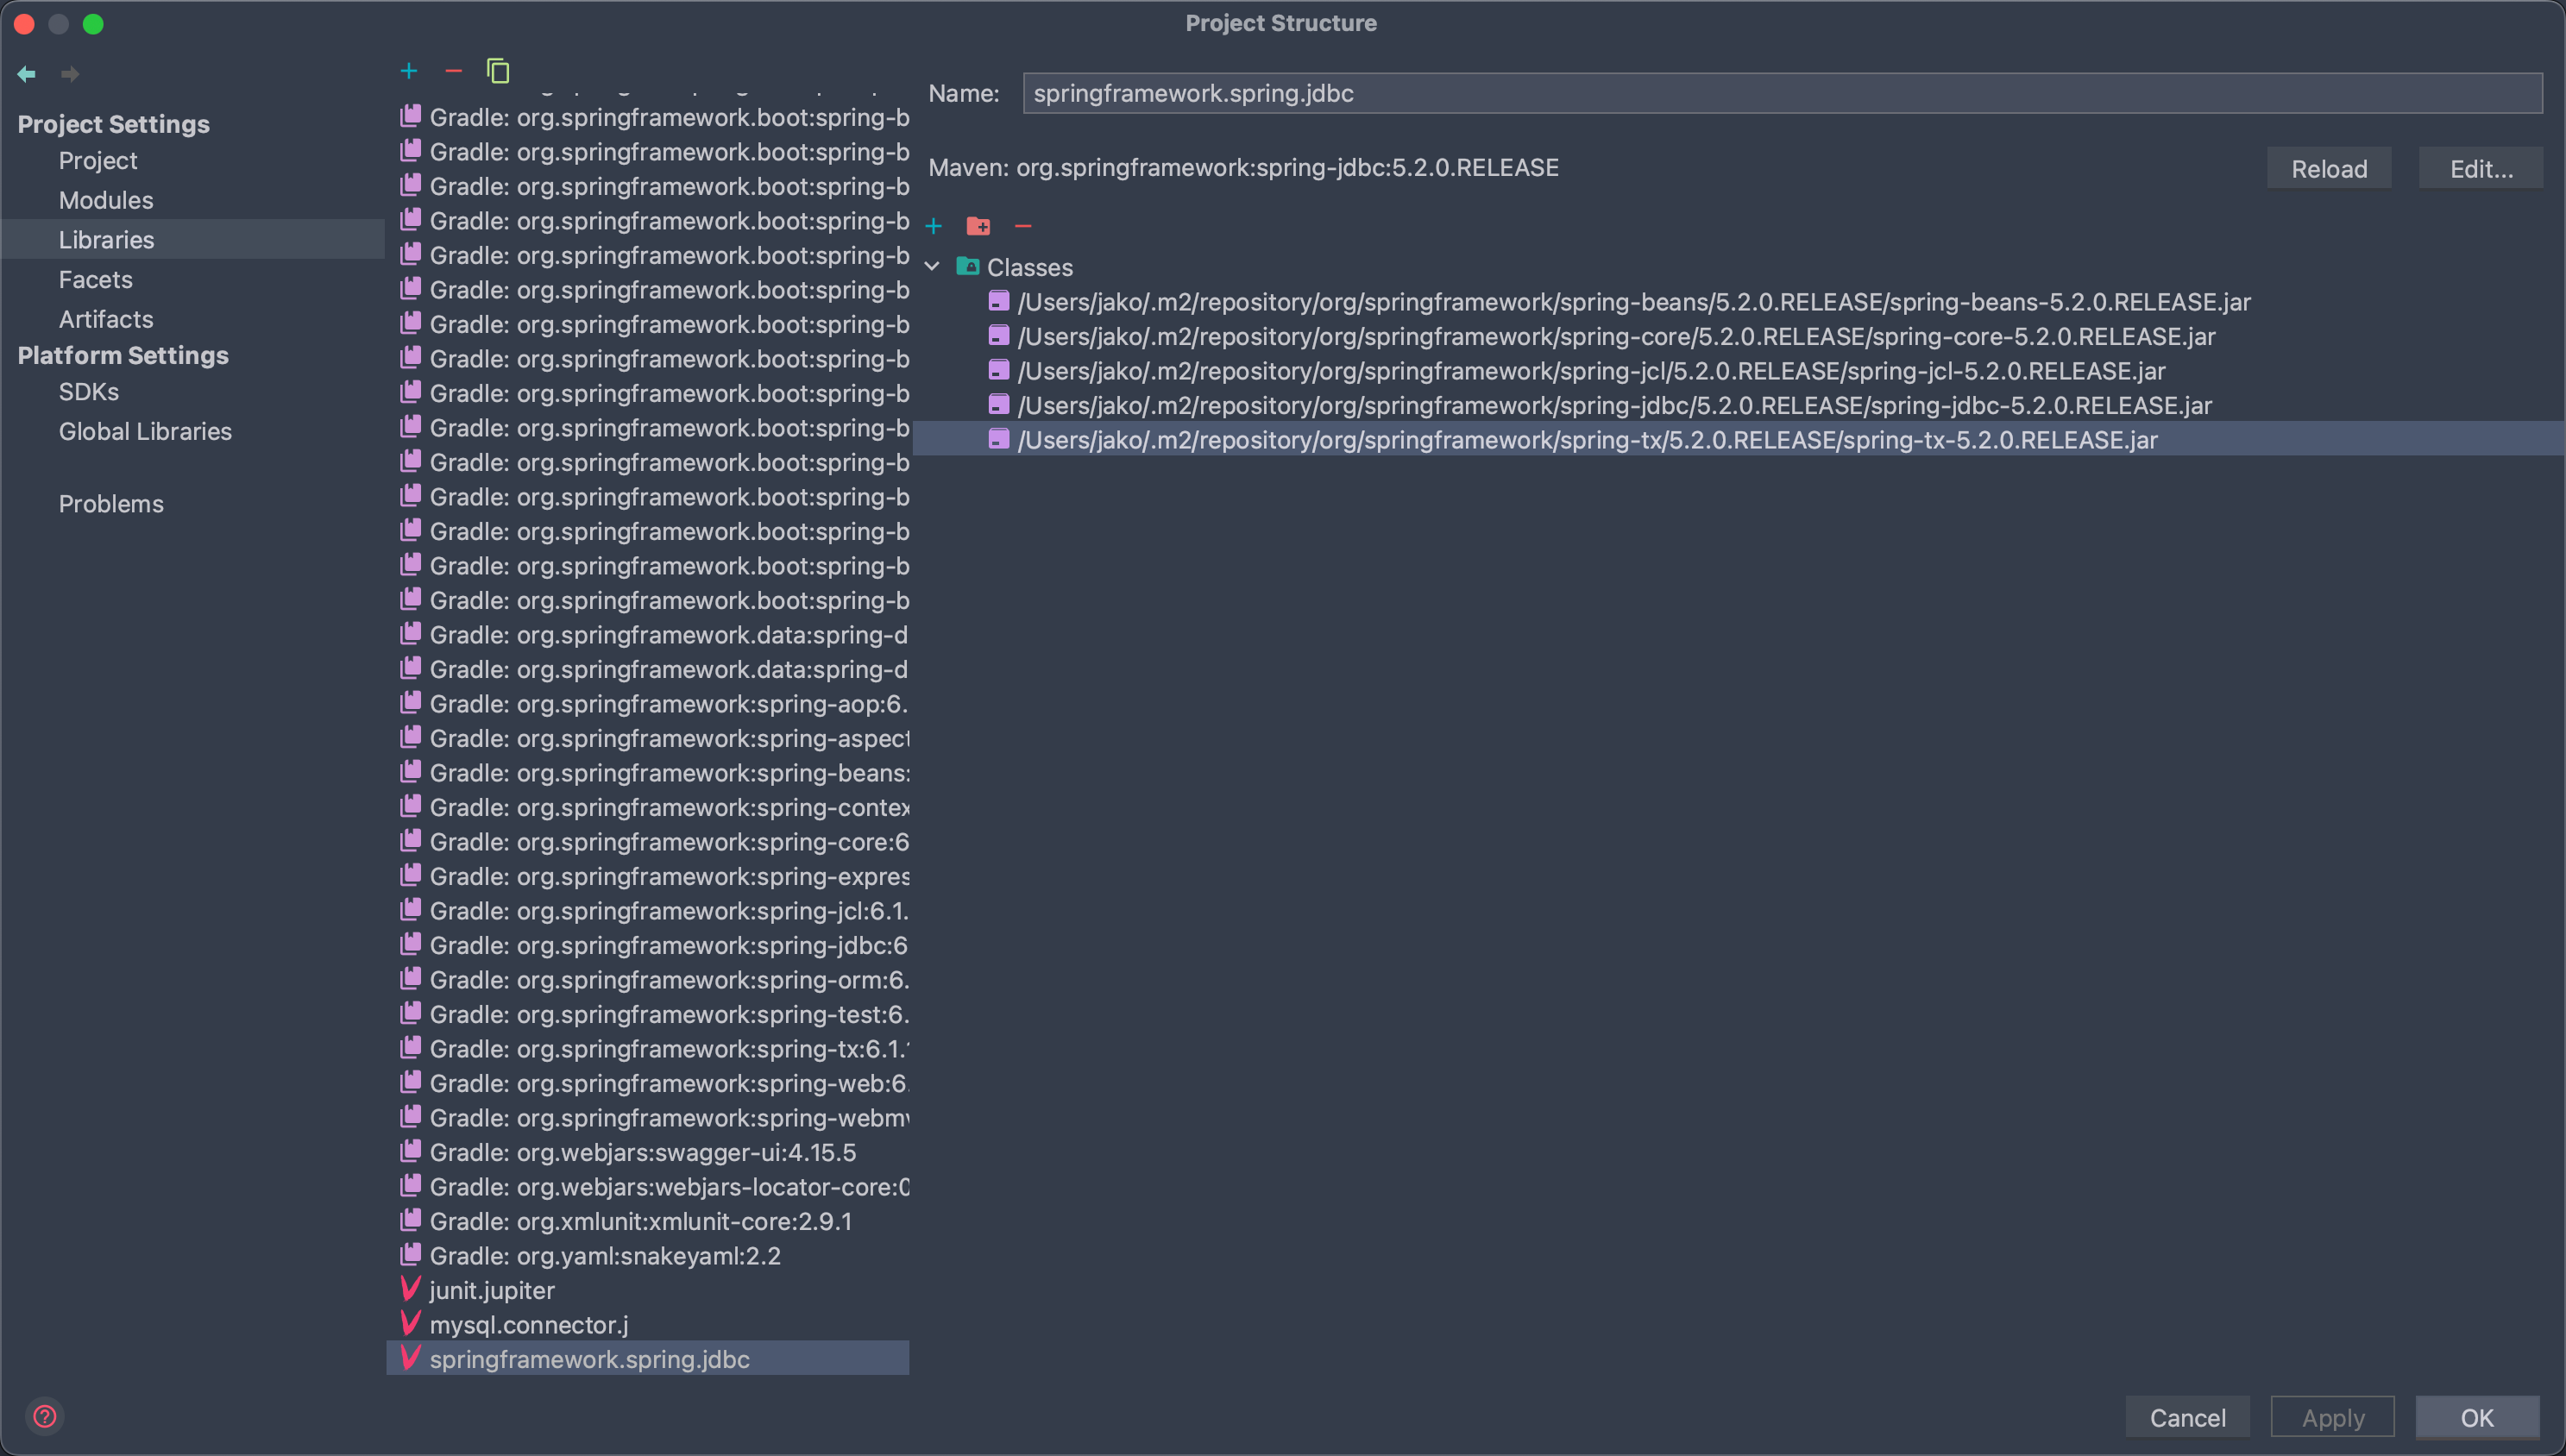Open Modules in Project Settings
The height and width of the screenshot is (1456, 2566).
click(x=106, y=200)
